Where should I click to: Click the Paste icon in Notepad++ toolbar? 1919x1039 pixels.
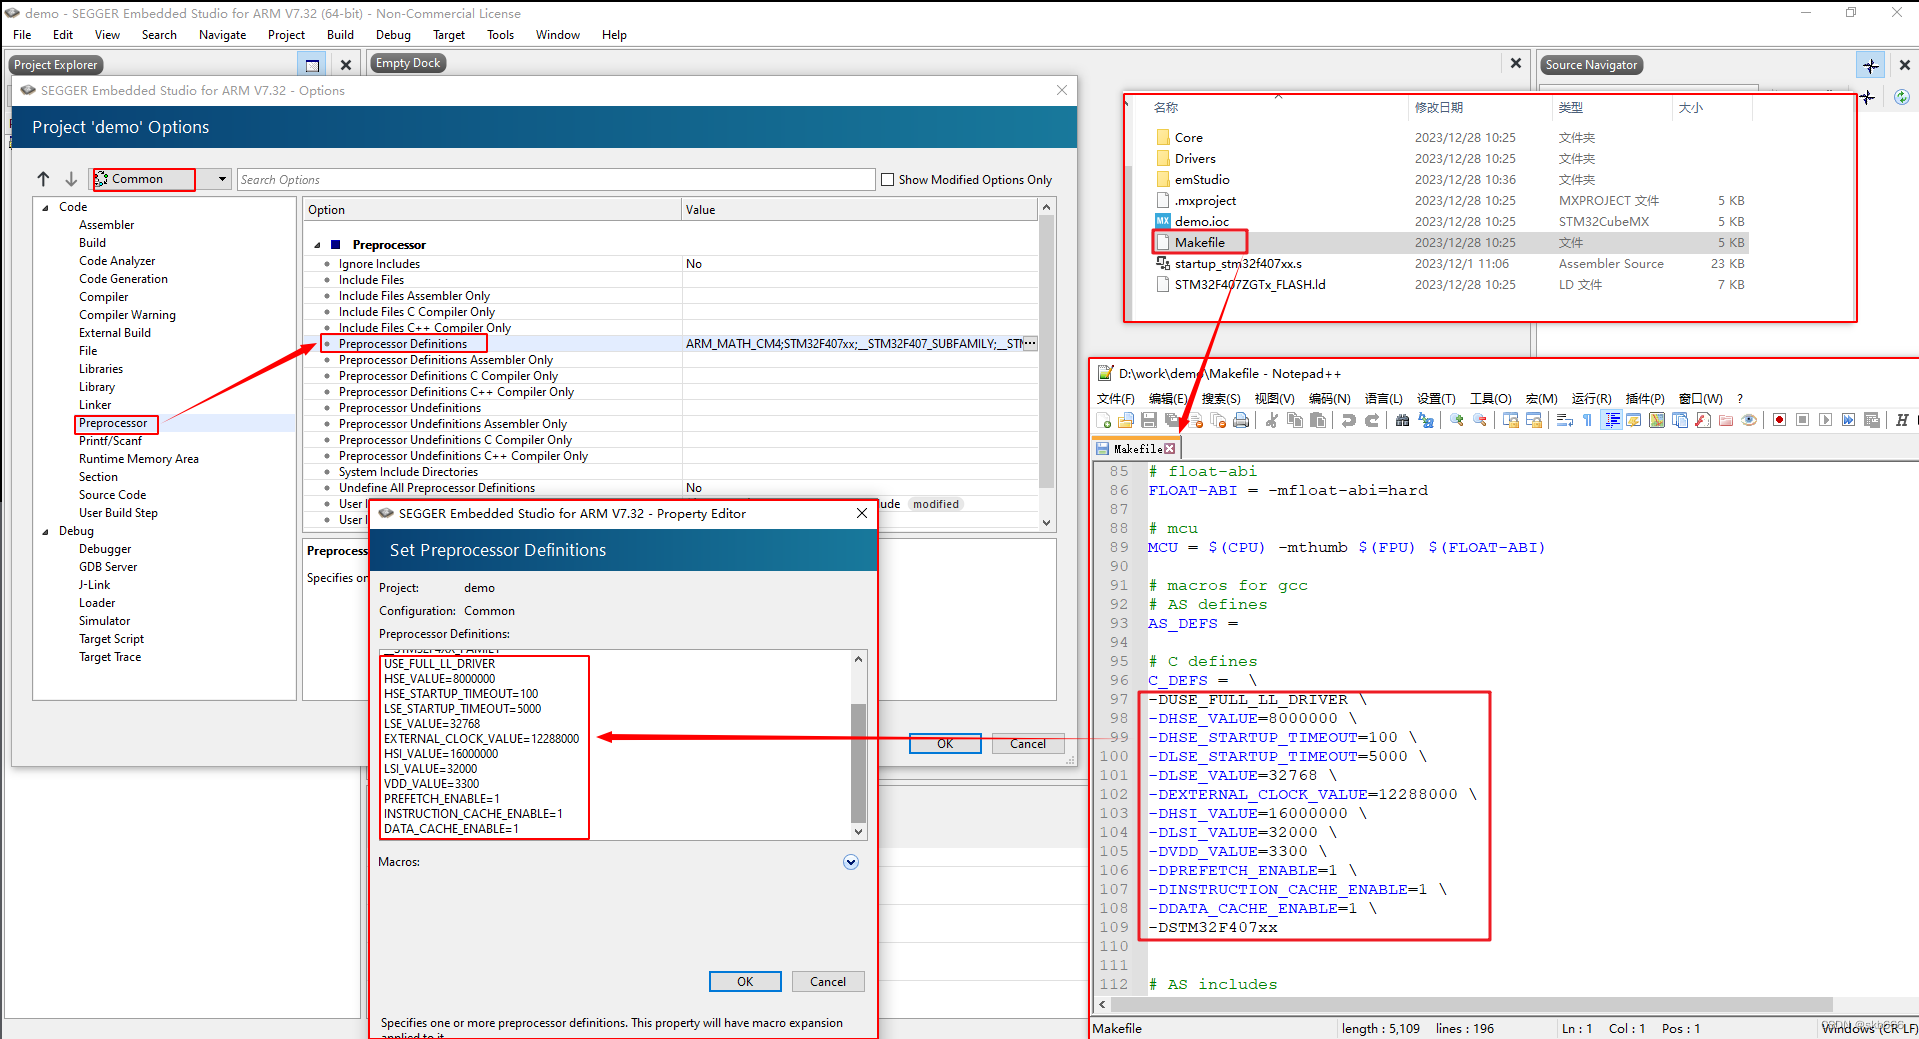pyautogui.click(x=1318, y=420)
